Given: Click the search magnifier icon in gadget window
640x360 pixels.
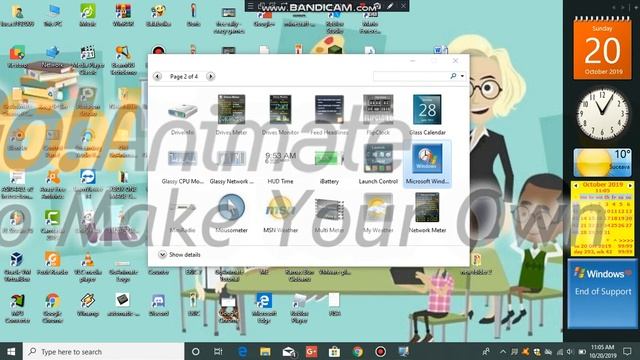Looking at the screenshot, I should 453,76.
